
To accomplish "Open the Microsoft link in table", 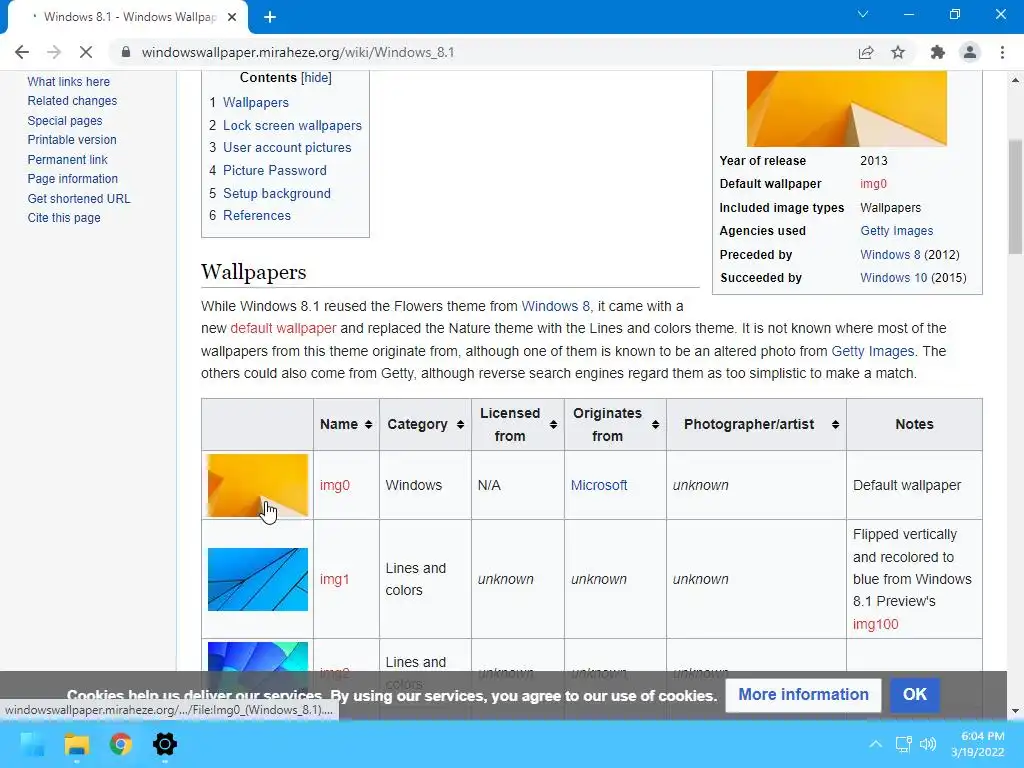I will pos(599,485).
